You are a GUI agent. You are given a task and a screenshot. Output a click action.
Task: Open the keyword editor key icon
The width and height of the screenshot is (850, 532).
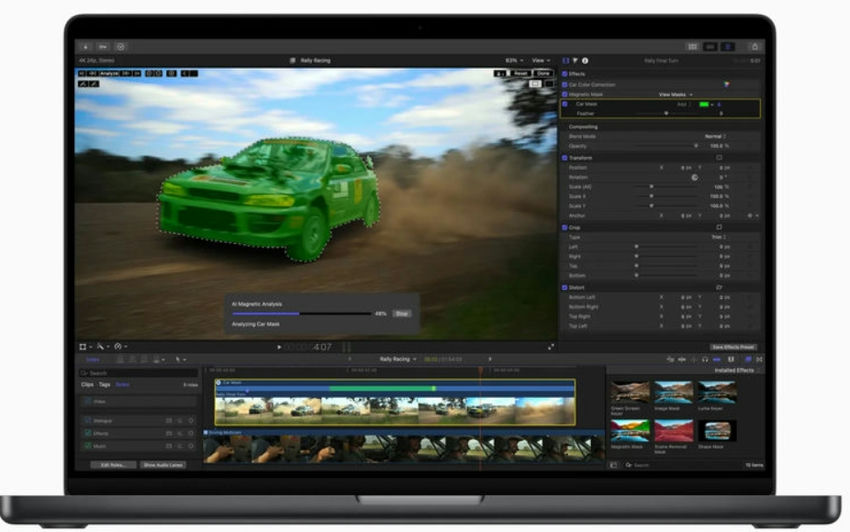coord(103,47)
